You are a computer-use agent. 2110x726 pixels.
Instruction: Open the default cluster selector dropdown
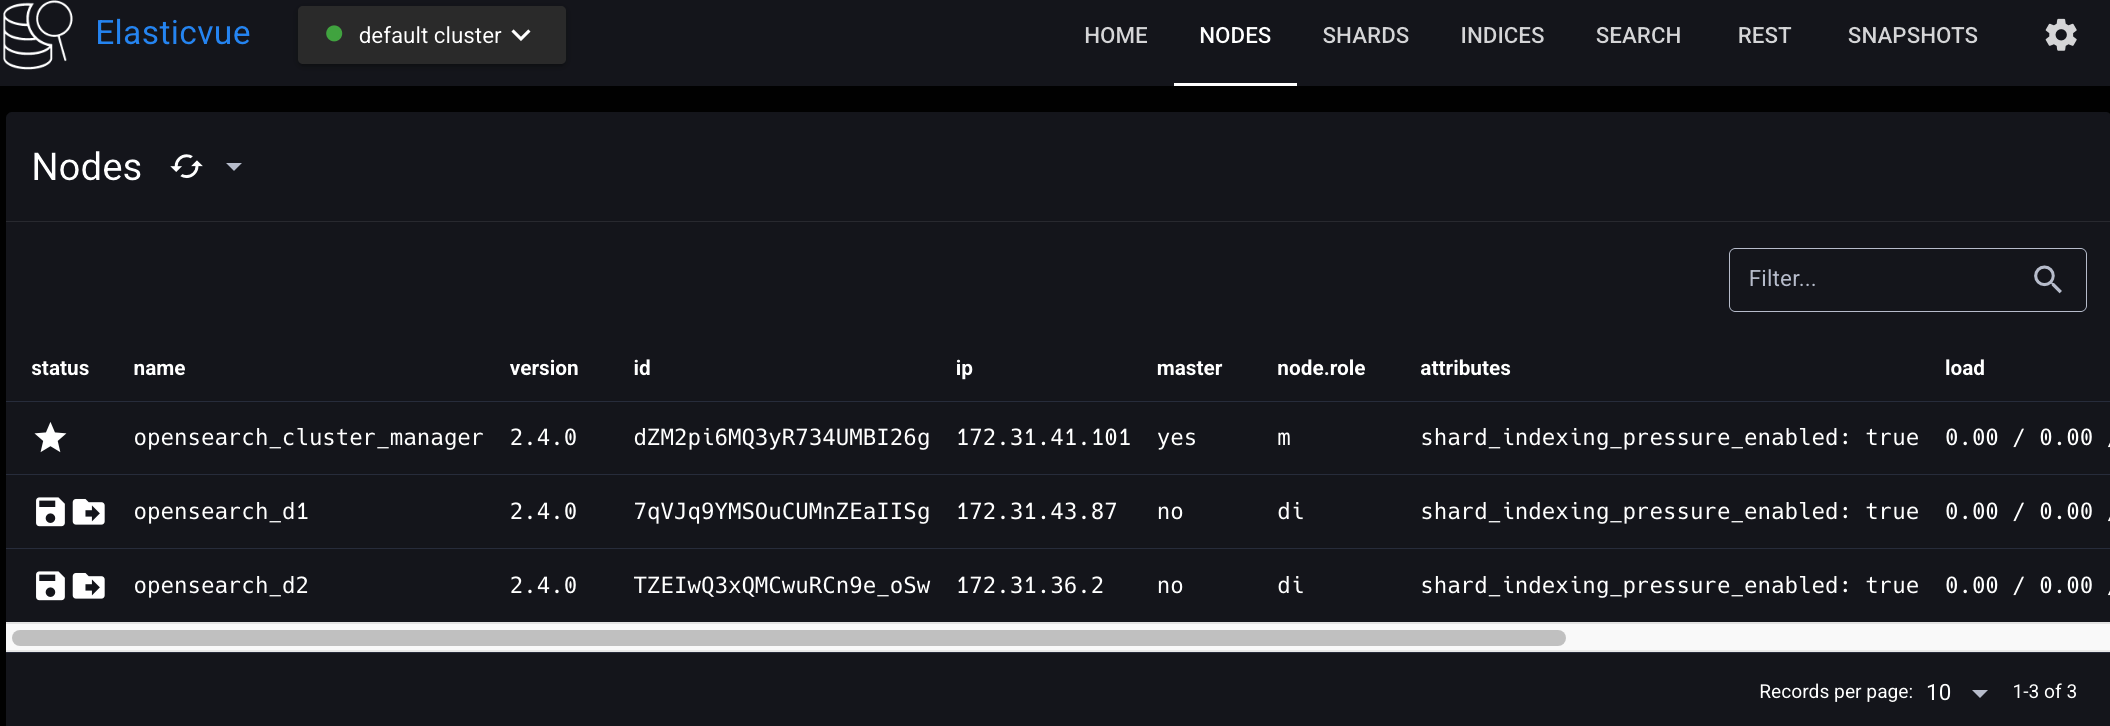(432, 35)
